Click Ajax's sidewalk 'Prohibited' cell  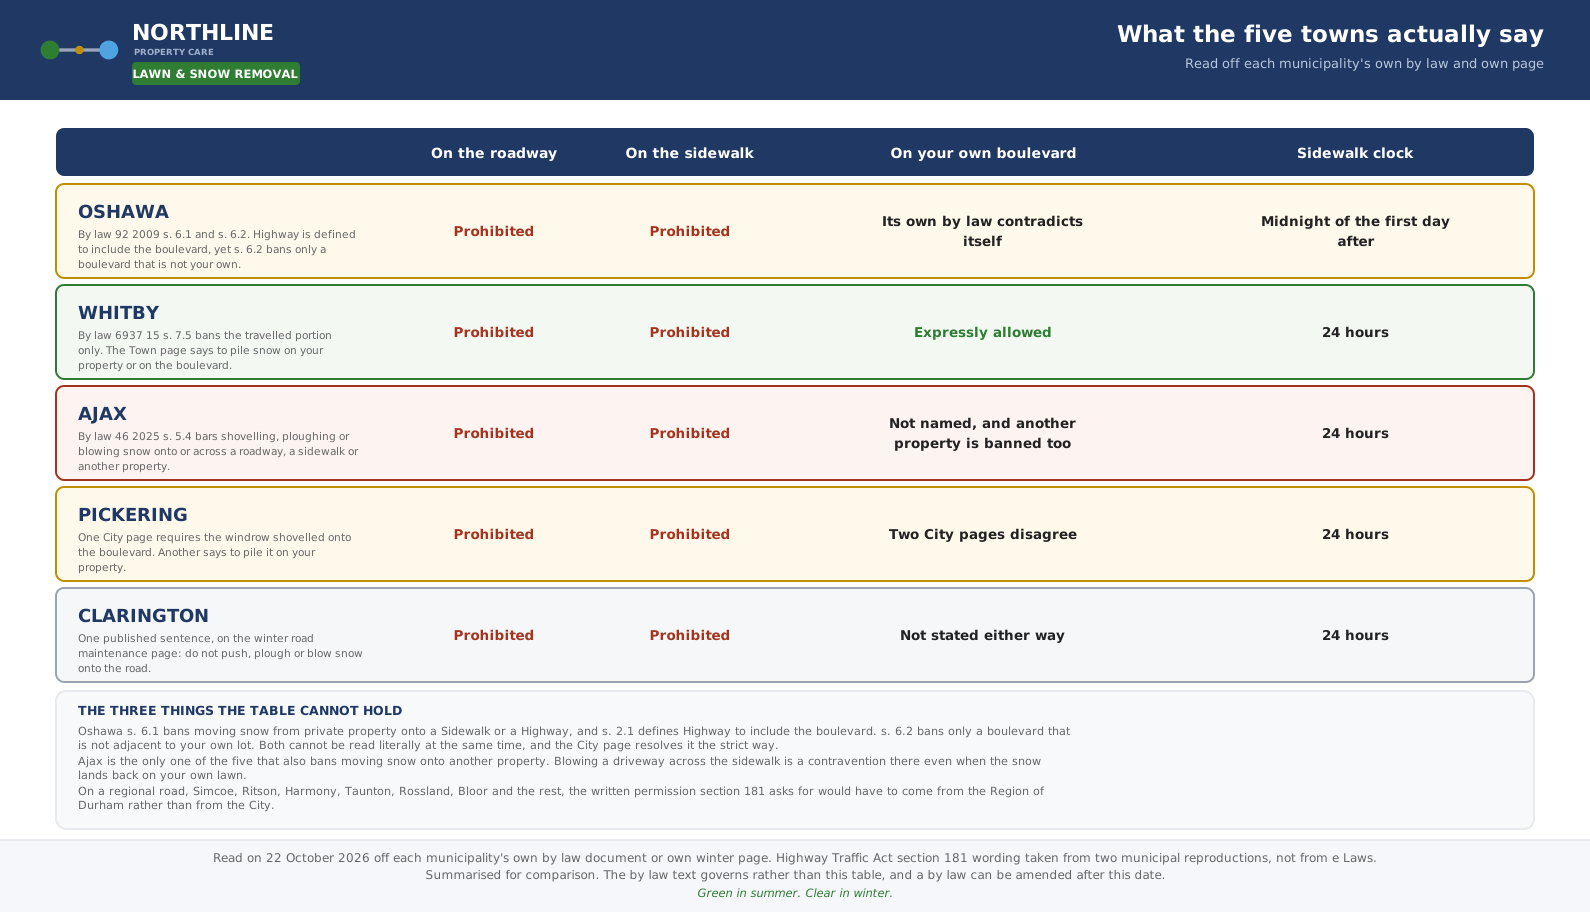[x=690, y=433]
